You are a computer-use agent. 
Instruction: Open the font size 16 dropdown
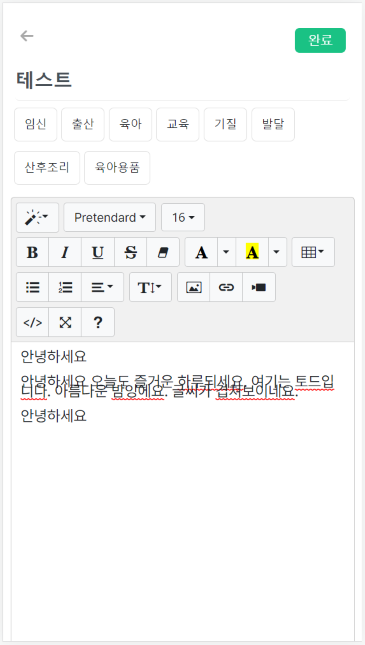pos(183,217)
